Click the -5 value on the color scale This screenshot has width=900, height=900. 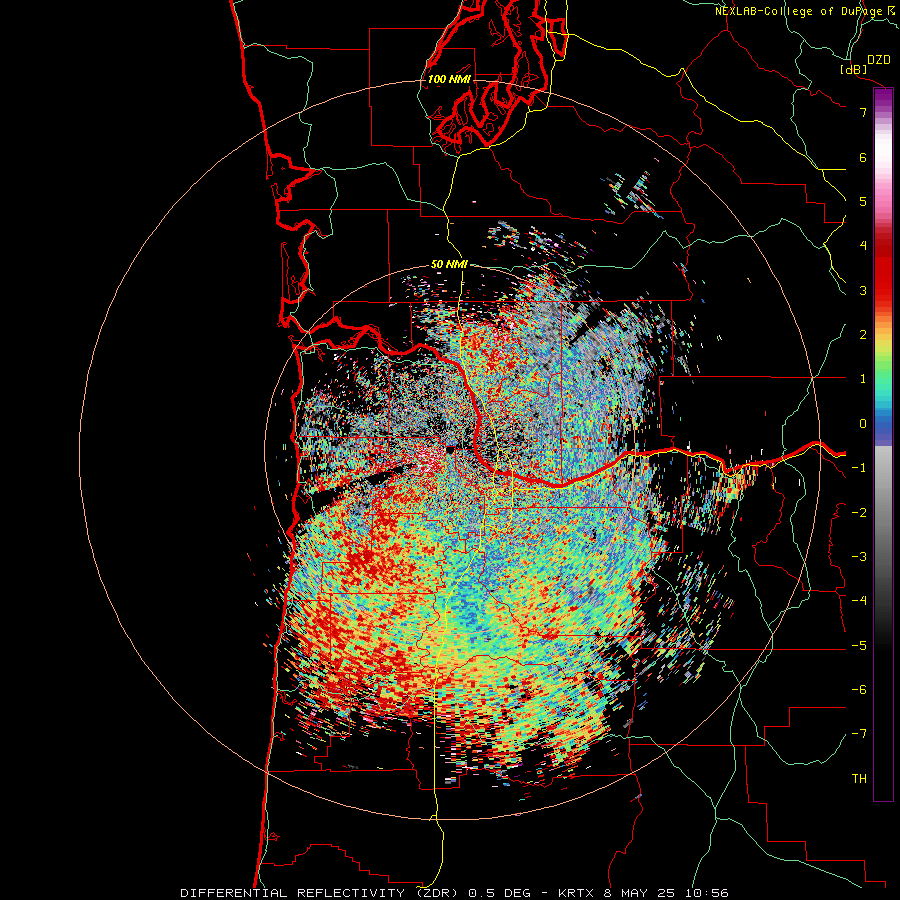[x=859, y=645]
